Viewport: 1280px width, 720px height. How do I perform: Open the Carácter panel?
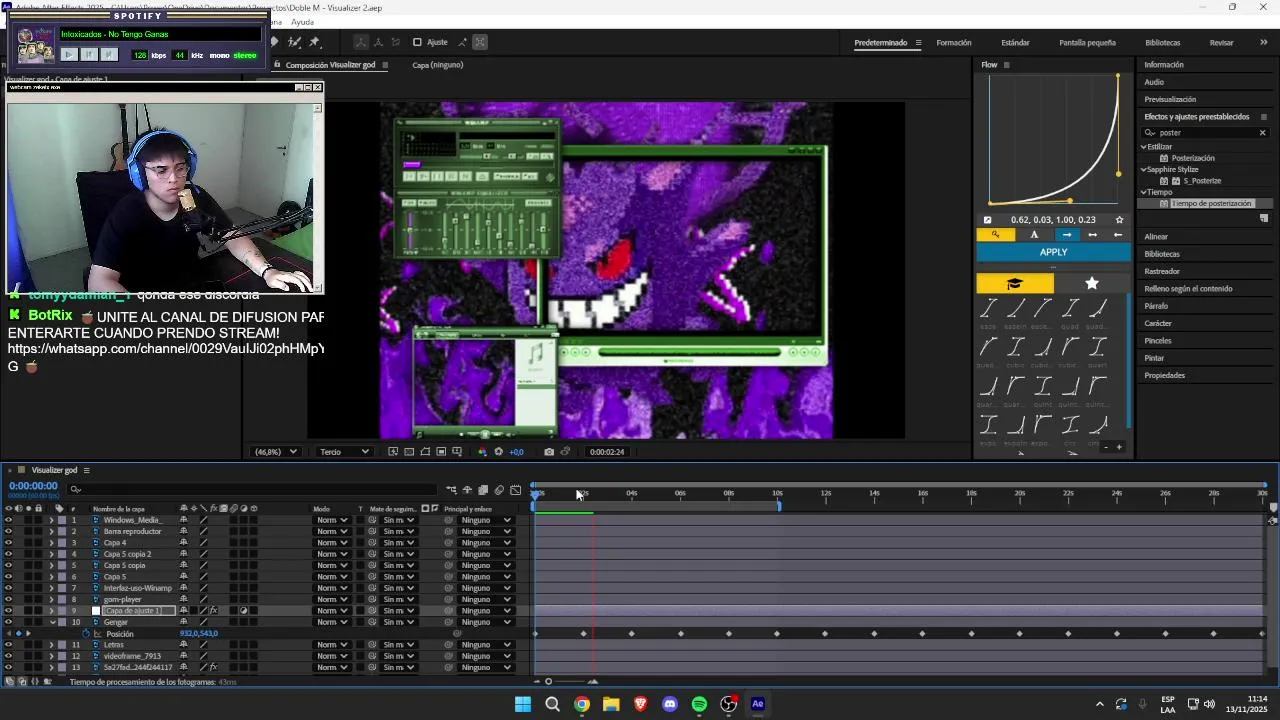pos(1158,323)
